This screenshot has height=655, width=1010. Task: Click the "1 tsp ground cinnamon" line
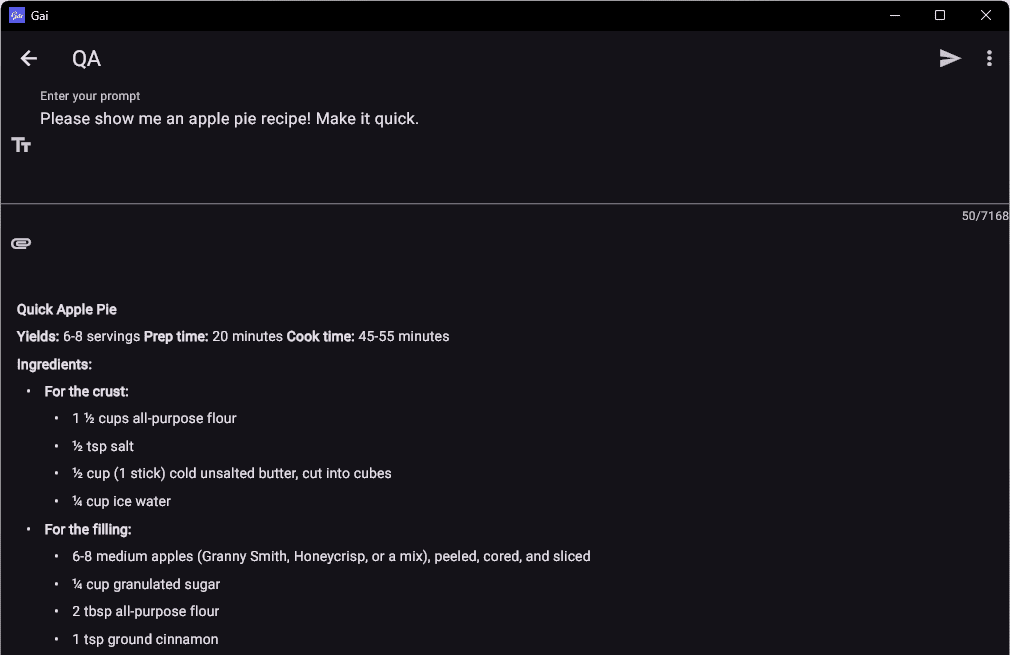[x=145, y=639]
